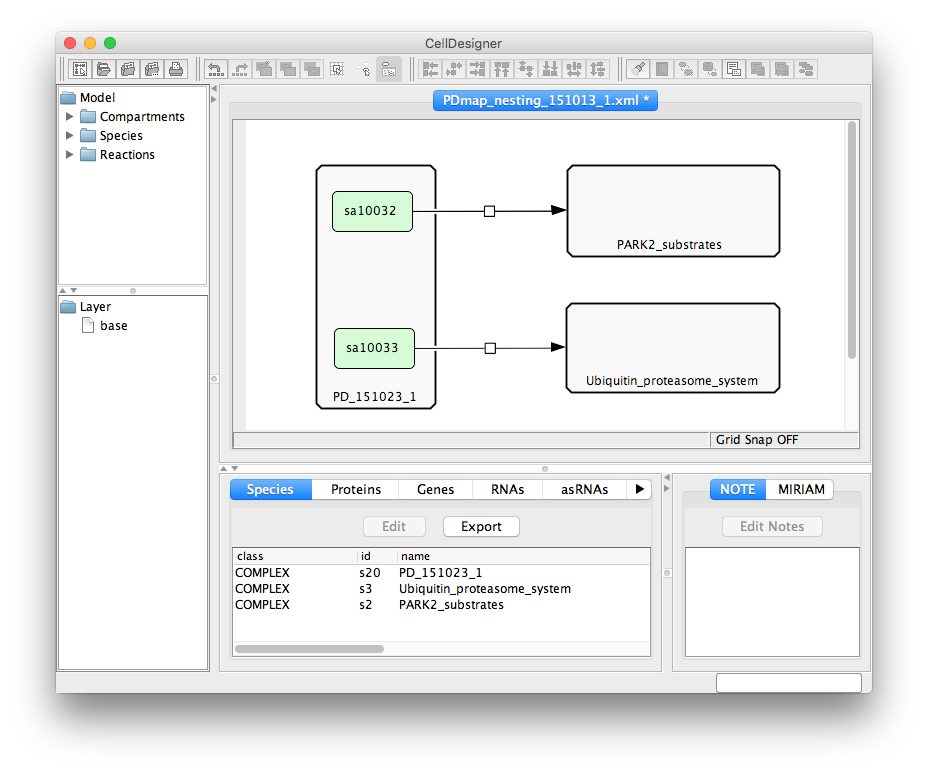
Task: Expand the Species tree node
Action: click(x=70, y=136)
